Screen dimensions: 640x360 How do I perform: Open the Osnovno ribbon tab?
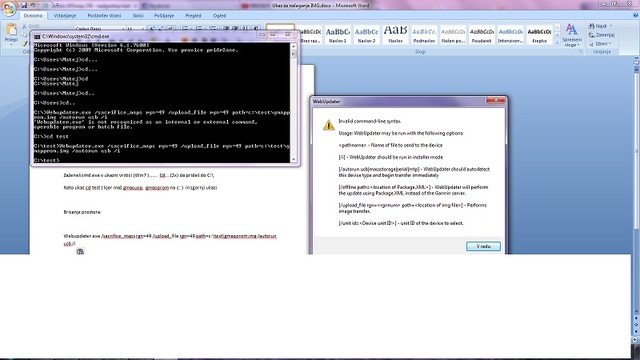point(33,16)
